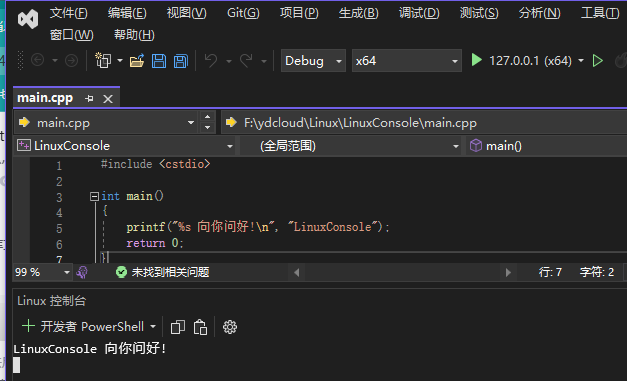Click the horizontal scrollbar left arrow
This screenshot has height=381, width=627.
coord(297,272)
